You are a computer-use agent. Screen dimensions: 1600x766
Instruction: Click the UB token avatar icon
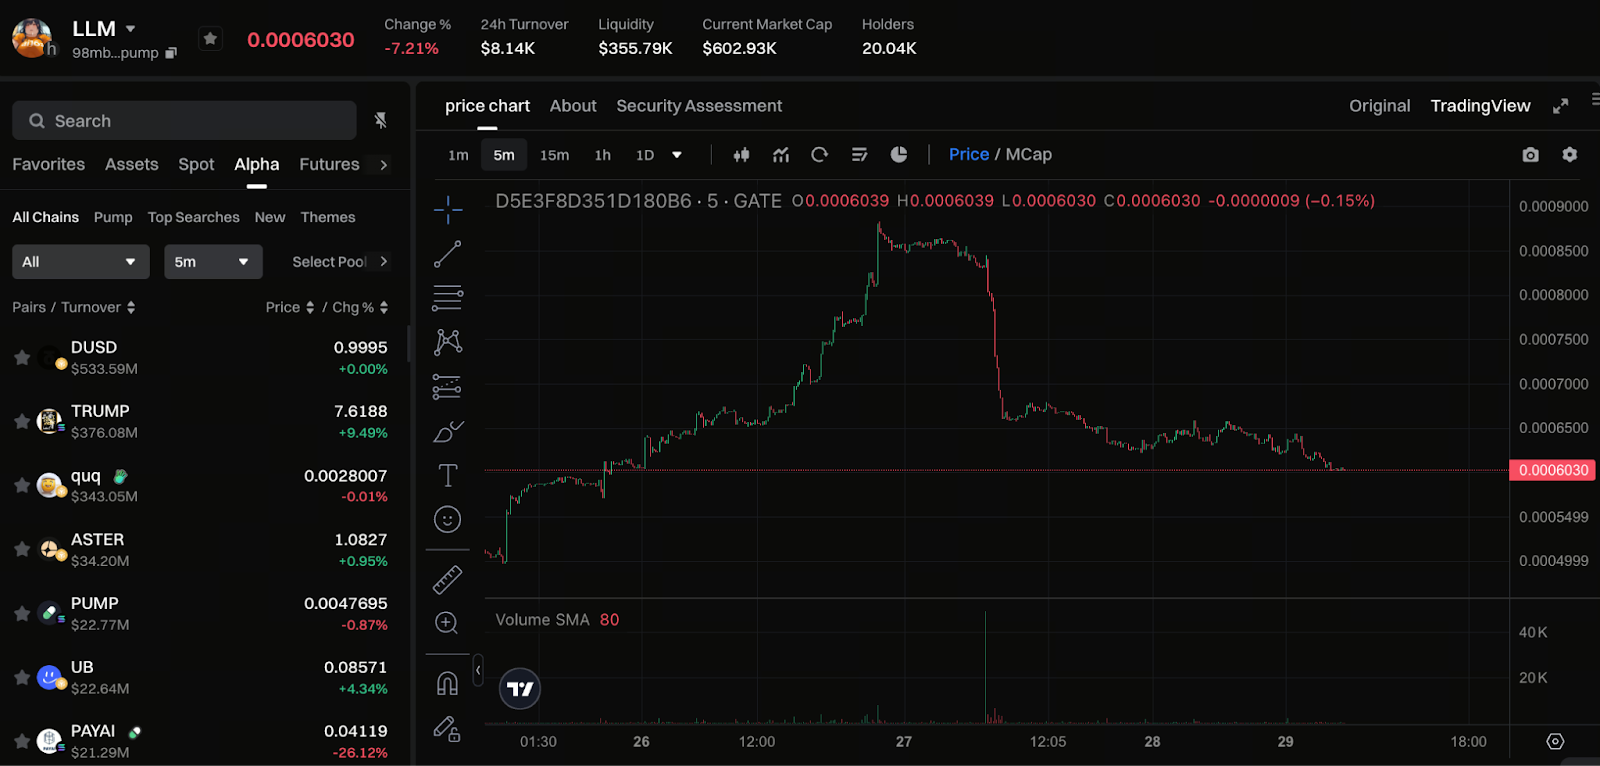pyautogui.click(x=50, y=677)
